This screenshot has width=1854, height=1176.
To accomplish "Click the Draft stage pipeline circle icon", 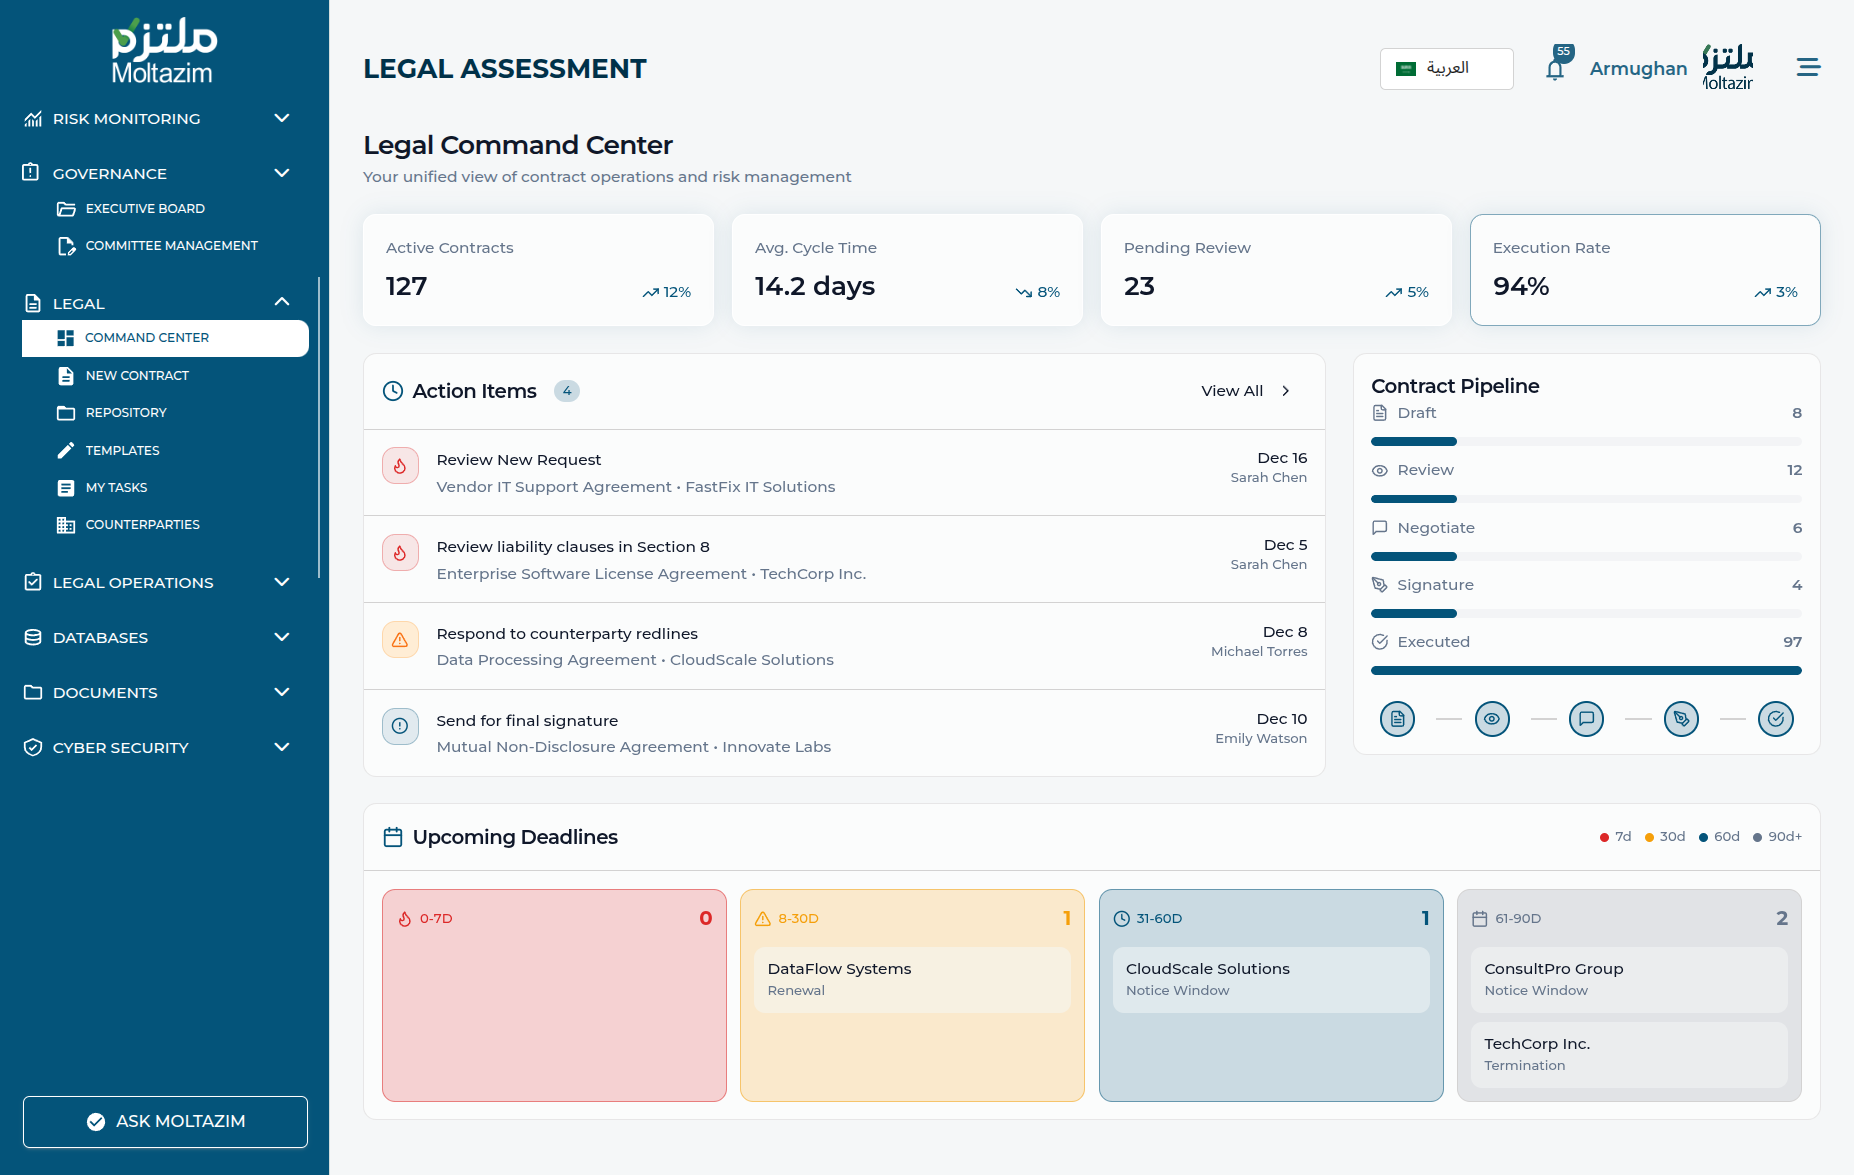I will click(1397, 719).
